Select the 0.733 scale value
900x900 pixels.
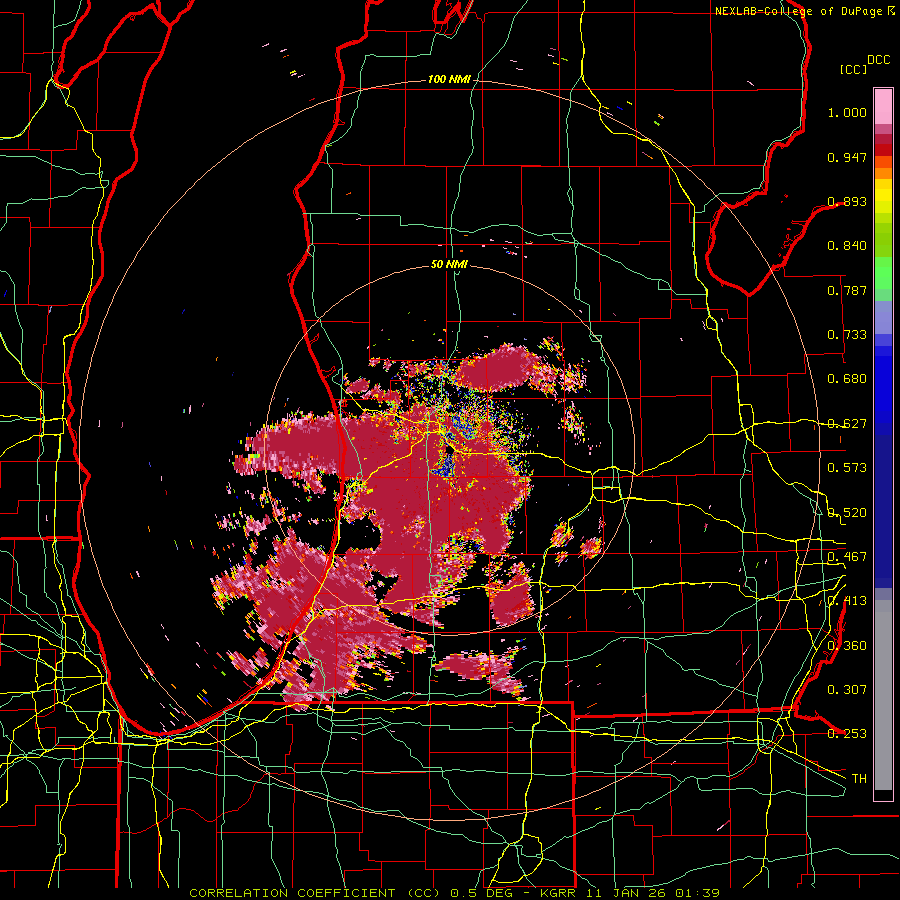pyautogui.click(x=847, y=335)
